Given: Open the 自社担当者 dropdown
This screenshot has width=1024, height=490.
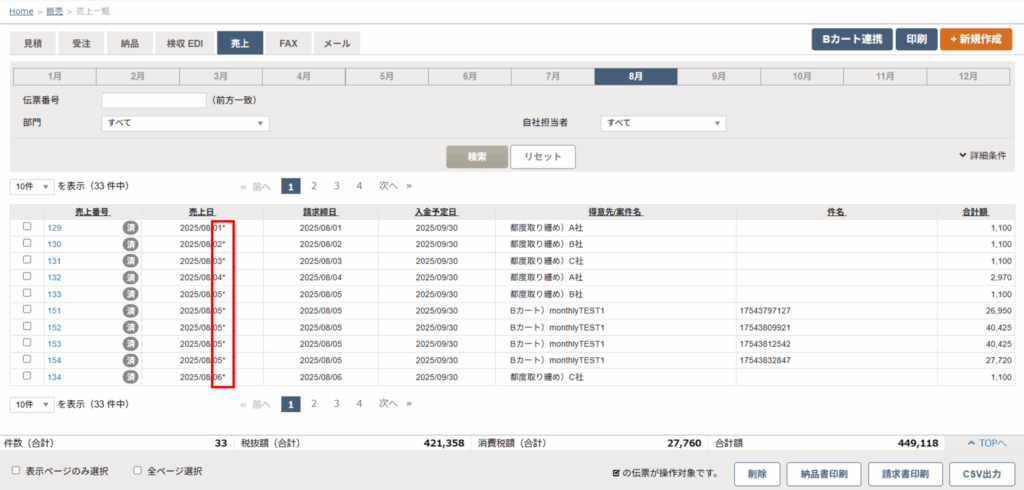Looking at the screenshot, I should pos(662,123).
